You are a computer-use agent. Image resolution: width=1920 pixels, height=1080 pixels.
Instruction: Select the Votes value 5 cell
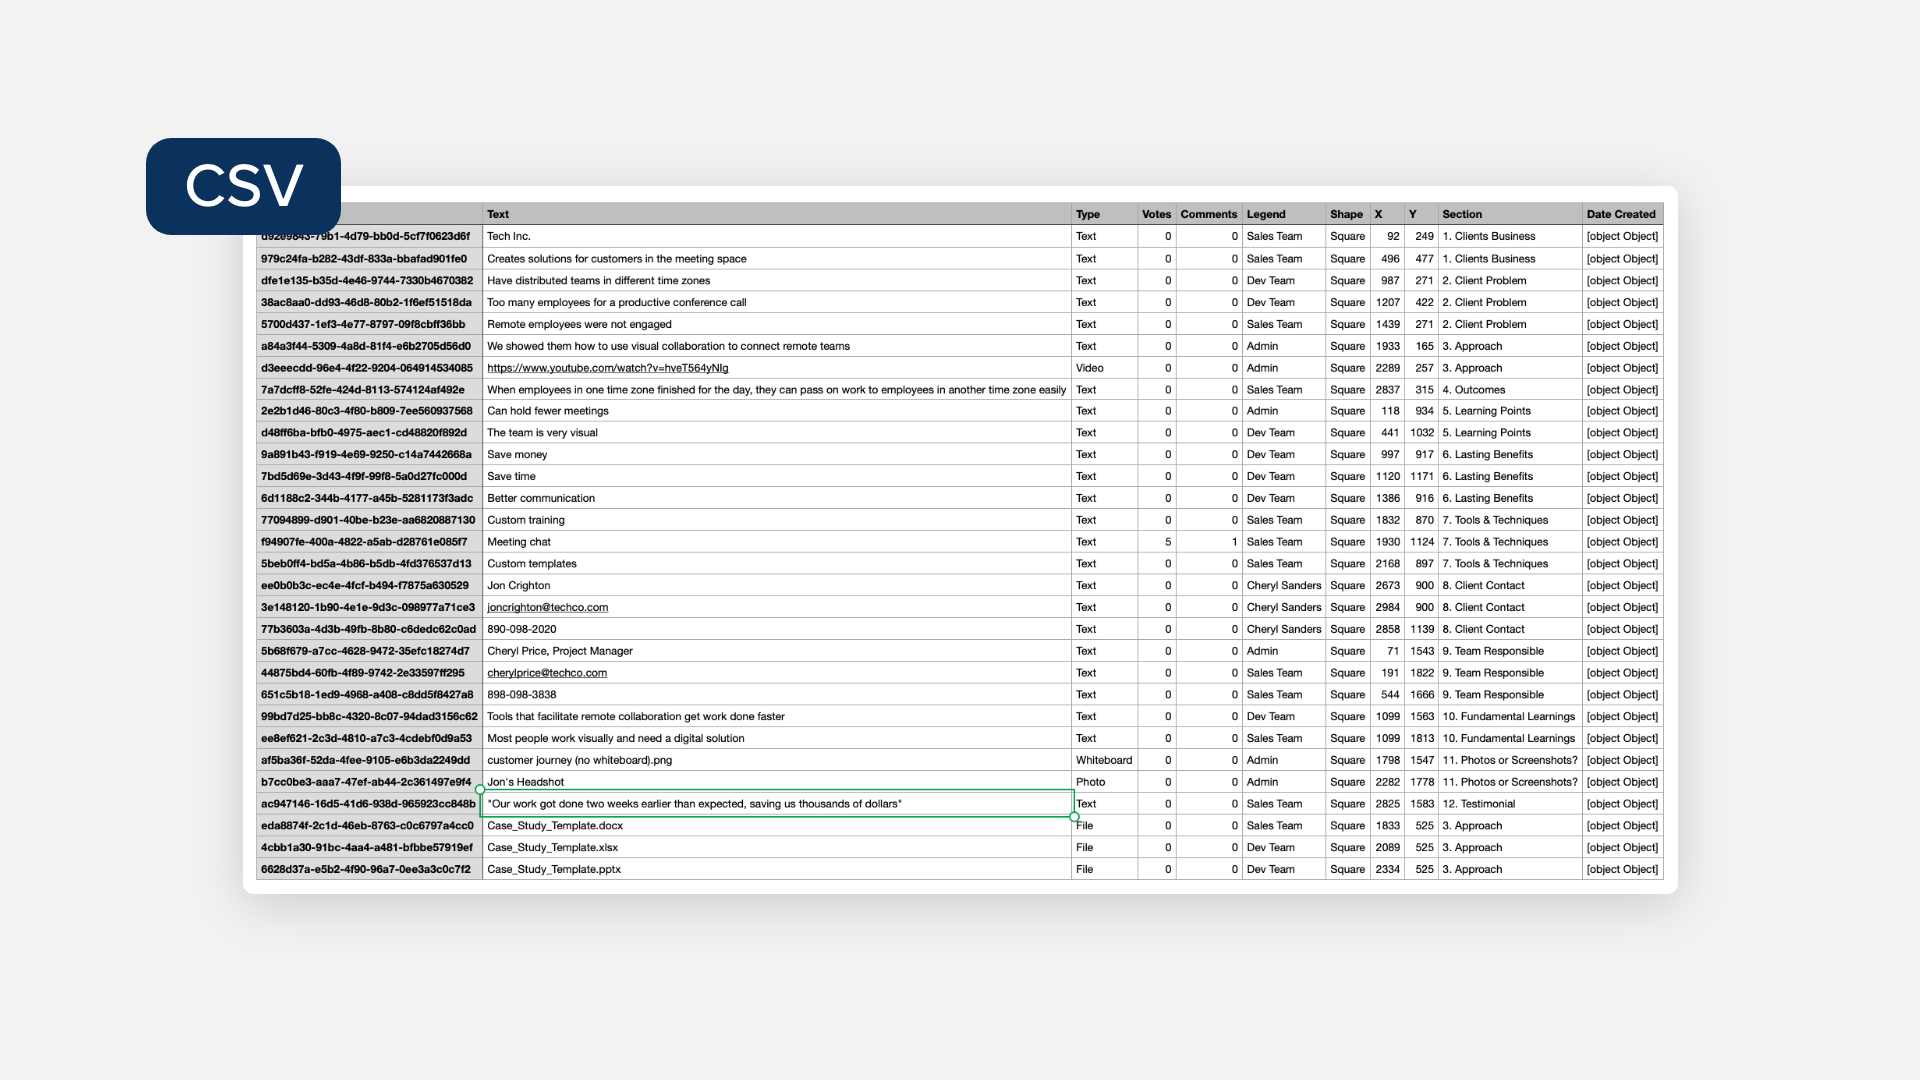coord(1157,542)
